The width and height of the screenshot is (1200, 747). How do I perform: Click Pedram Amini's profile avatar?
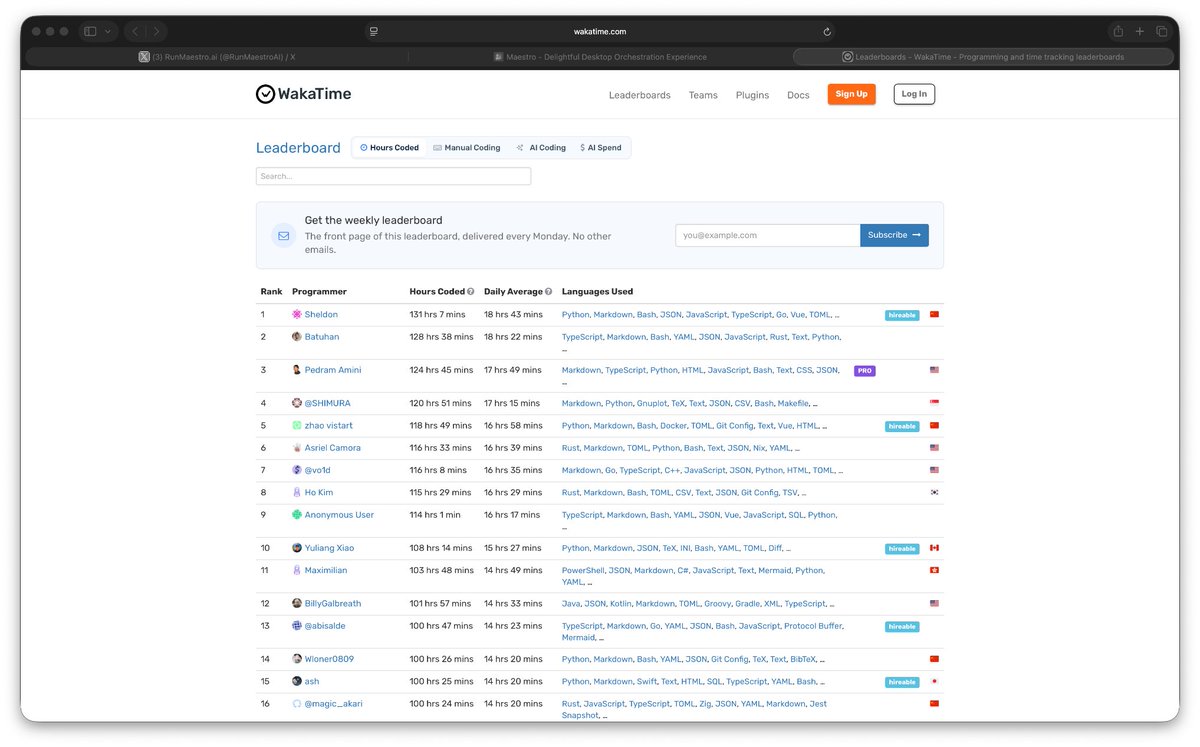coord(297,370)
